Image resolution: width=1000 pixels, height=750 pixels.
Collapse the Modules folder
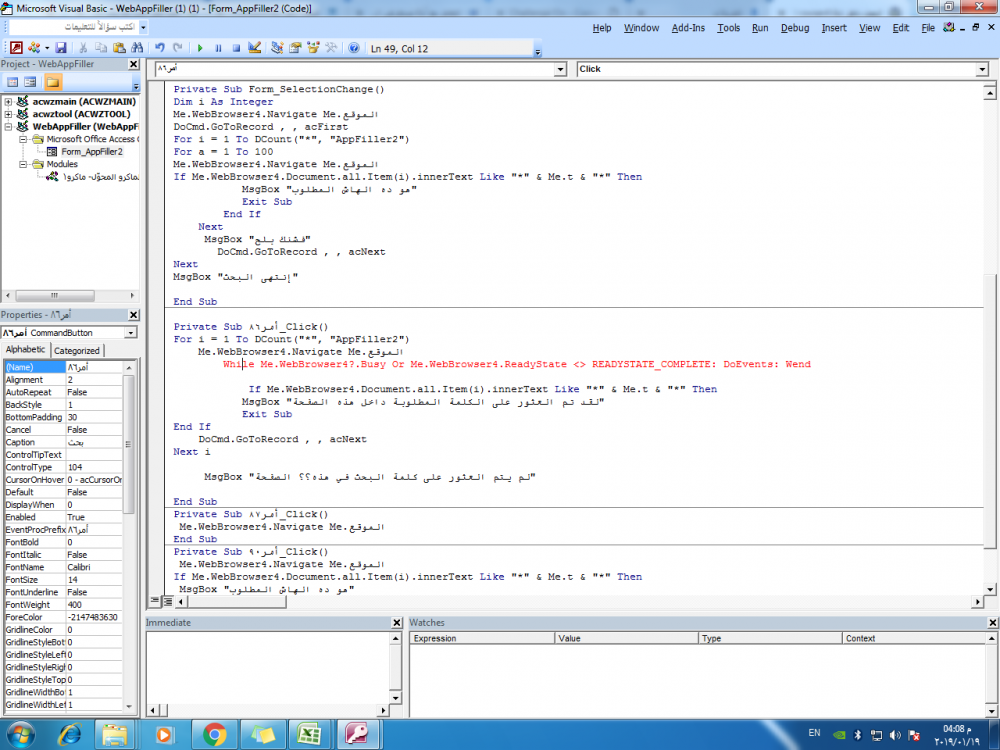[23, 164]
